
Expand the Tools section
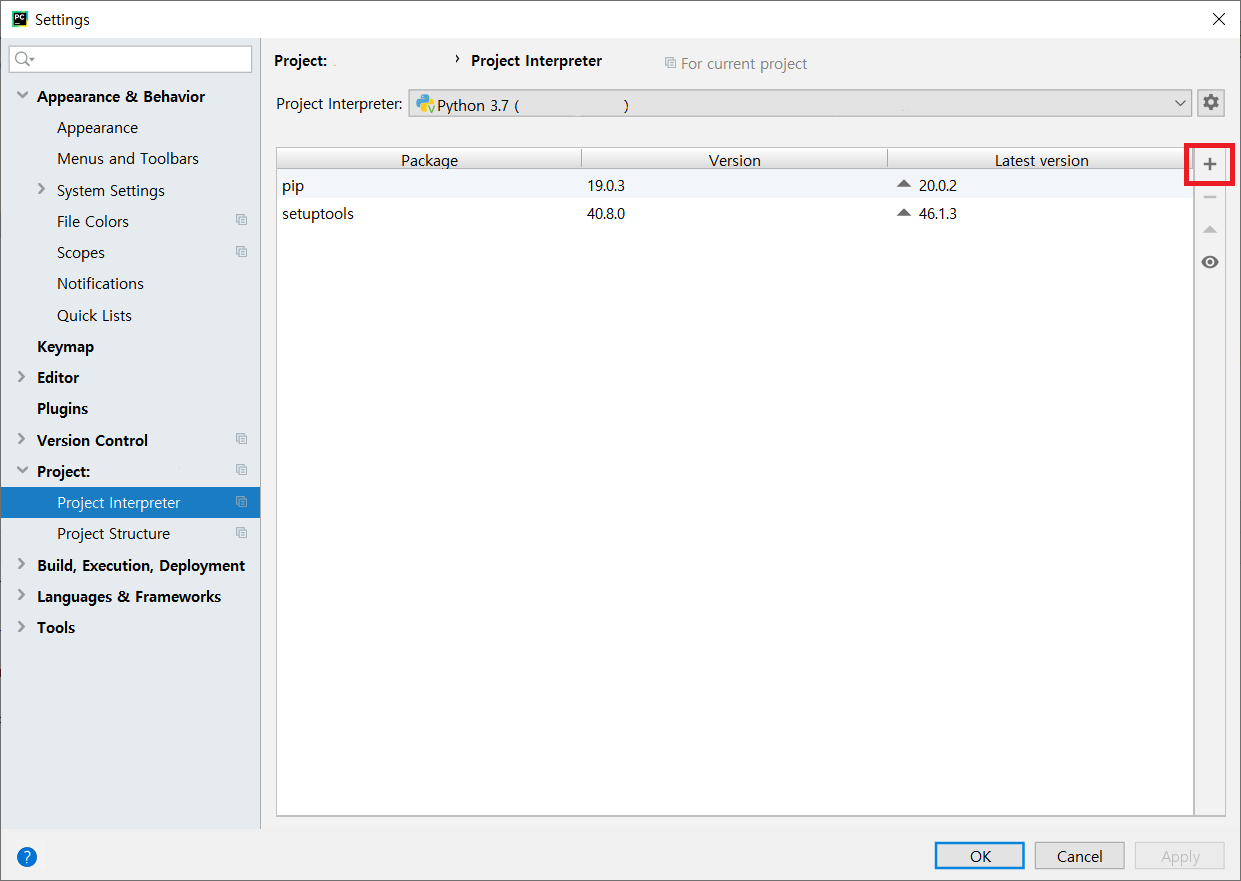pyautogui.click(x=22, y=627)
